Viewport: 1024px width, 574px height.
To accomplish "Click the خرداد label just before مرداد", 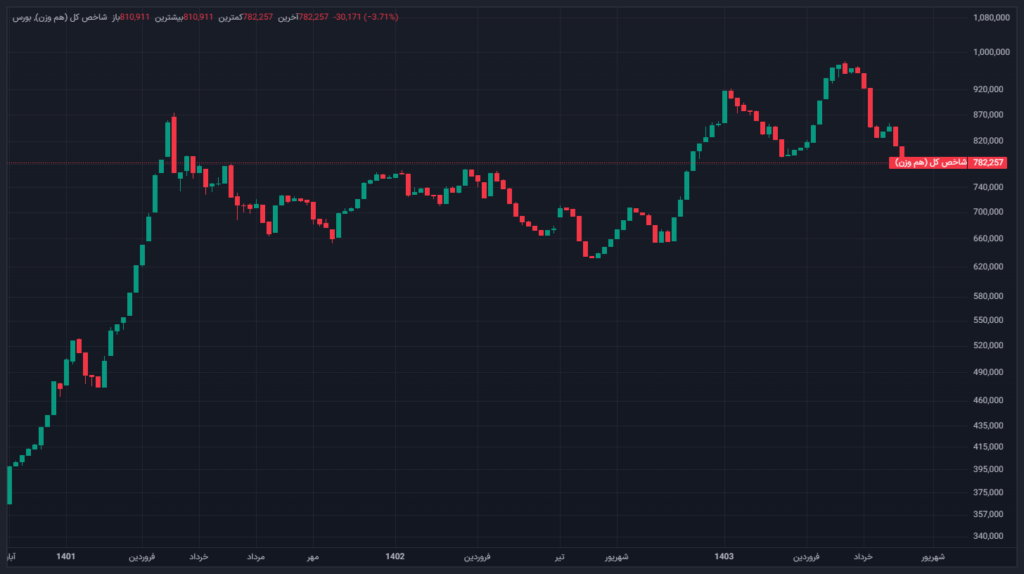I will pyautogui.click(x=199, y=557).
